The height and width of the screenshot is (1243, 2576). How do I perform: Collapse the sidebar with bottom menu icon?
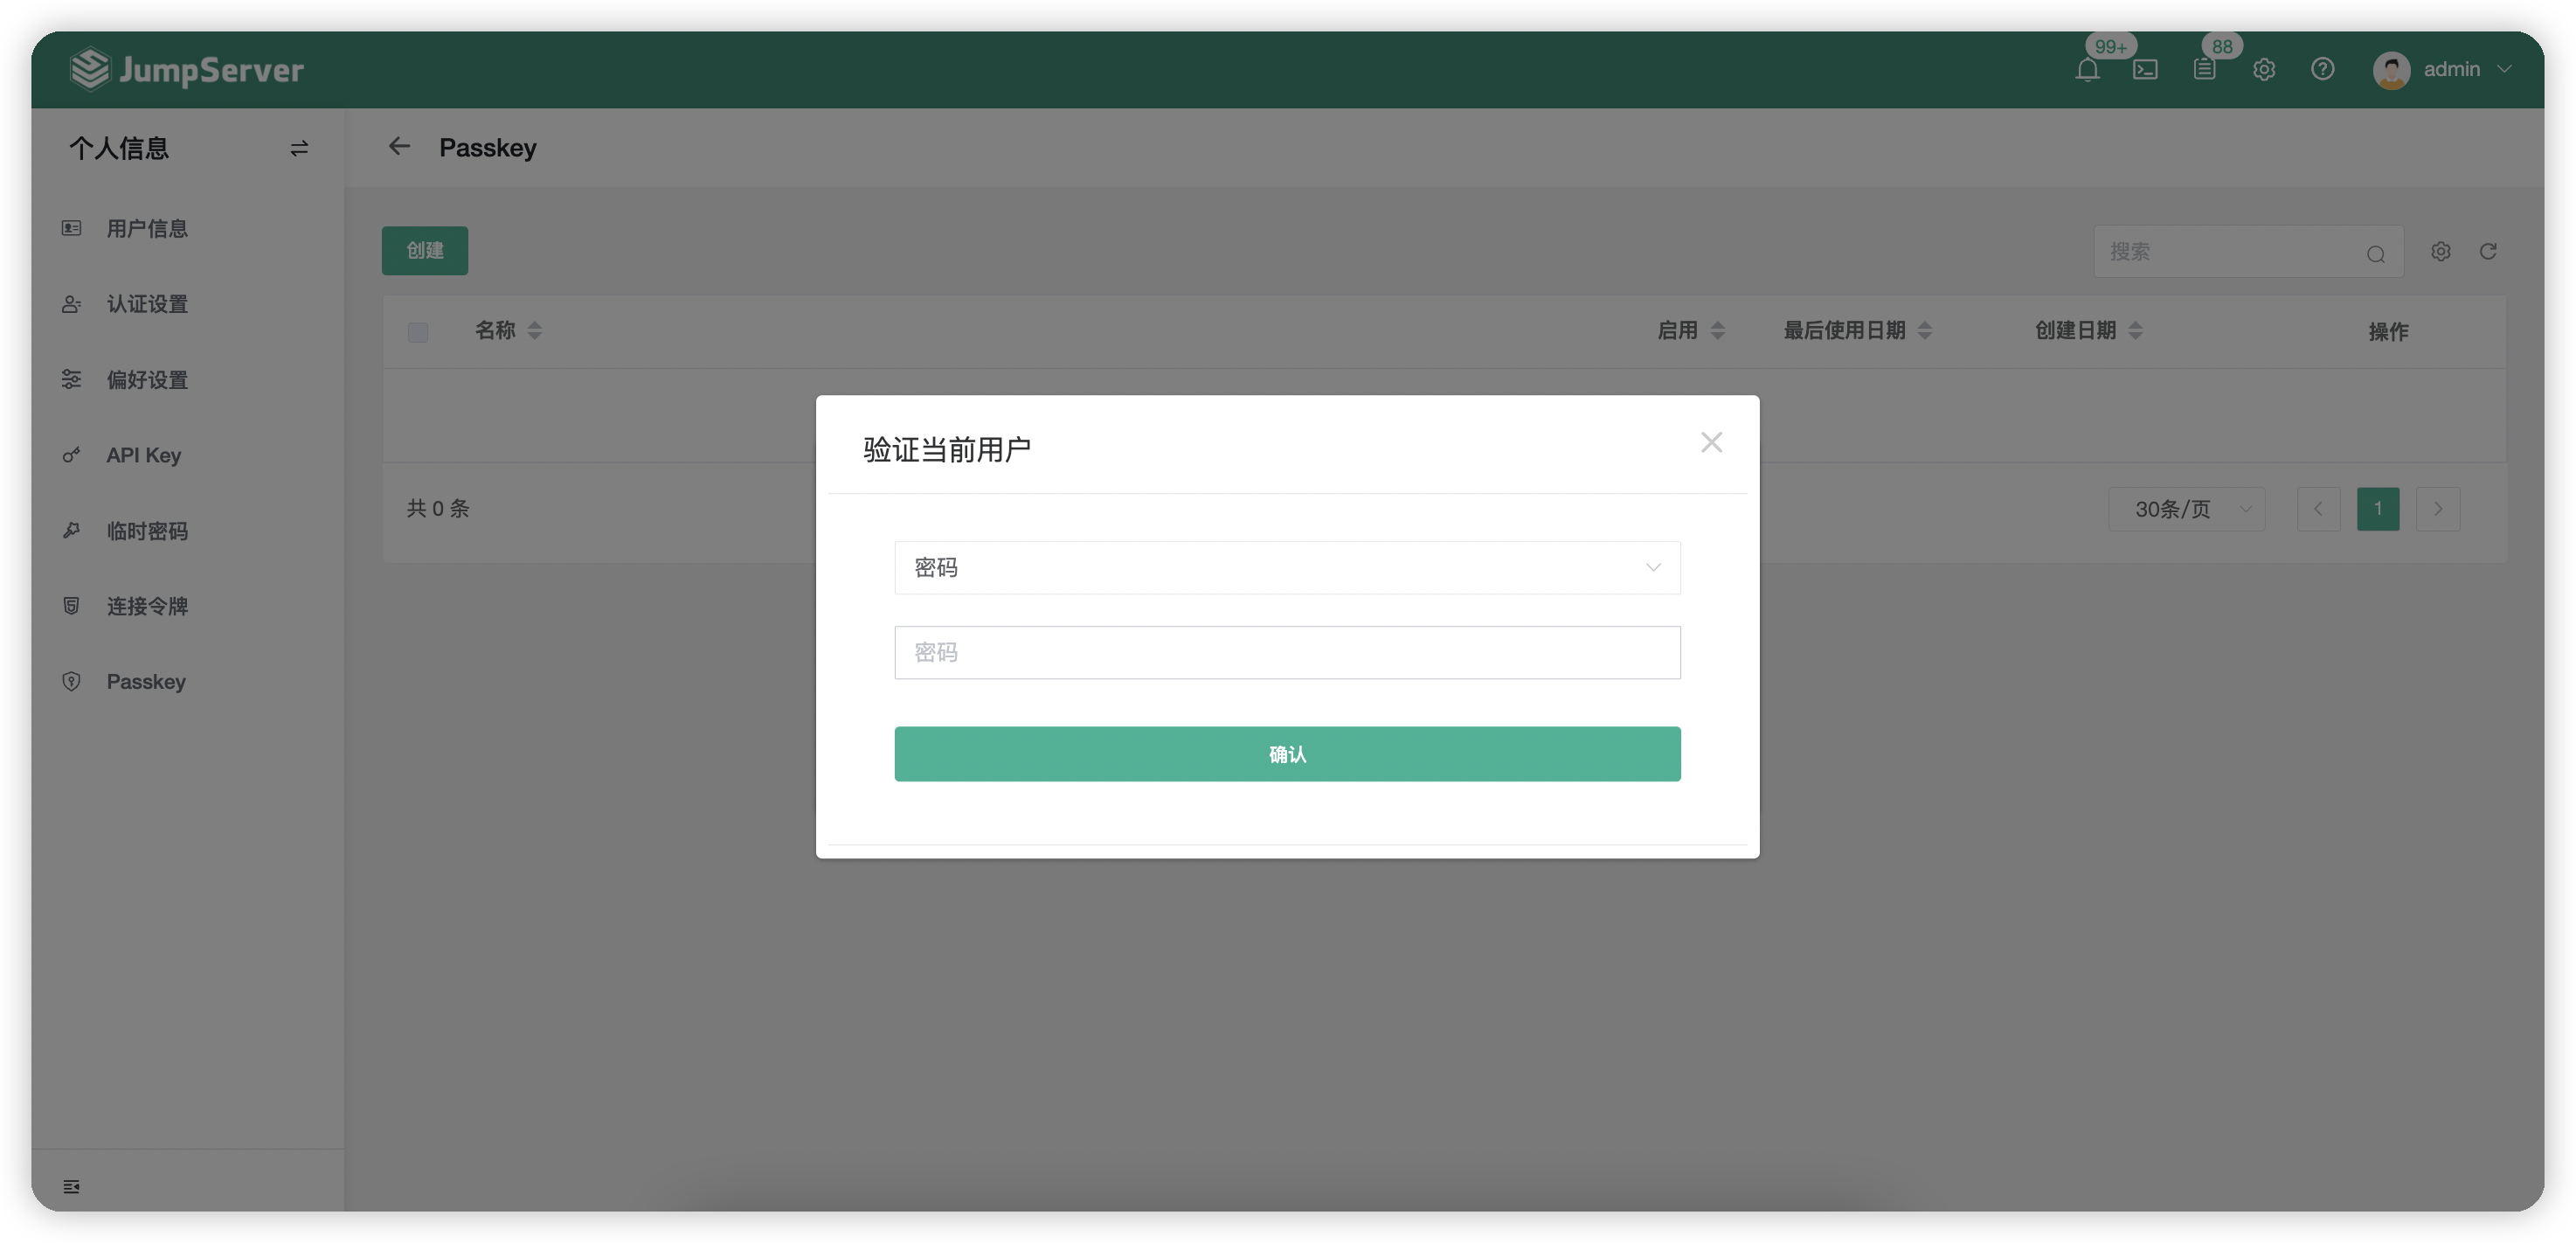[71, 1186]
